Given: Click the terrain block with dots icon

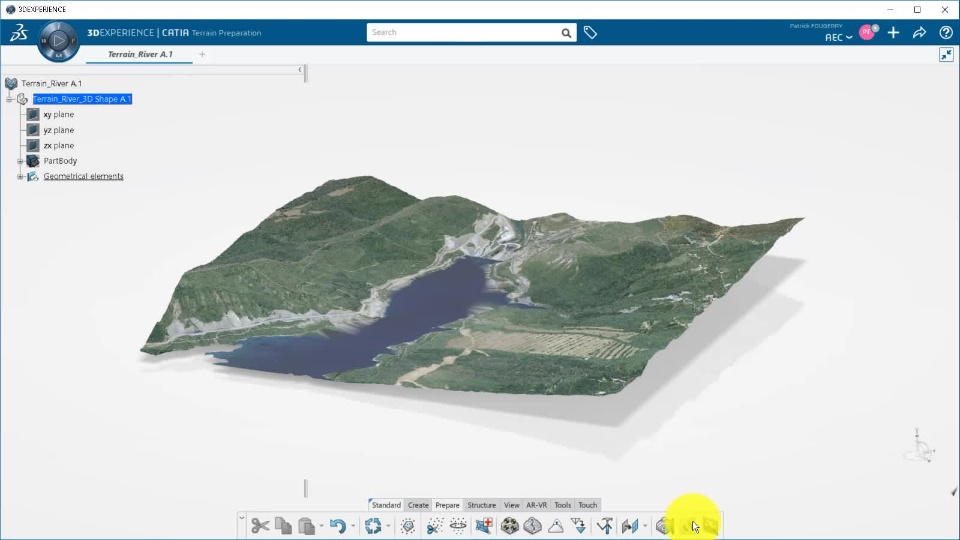Looking at the screenshot, I should (509, 525).
